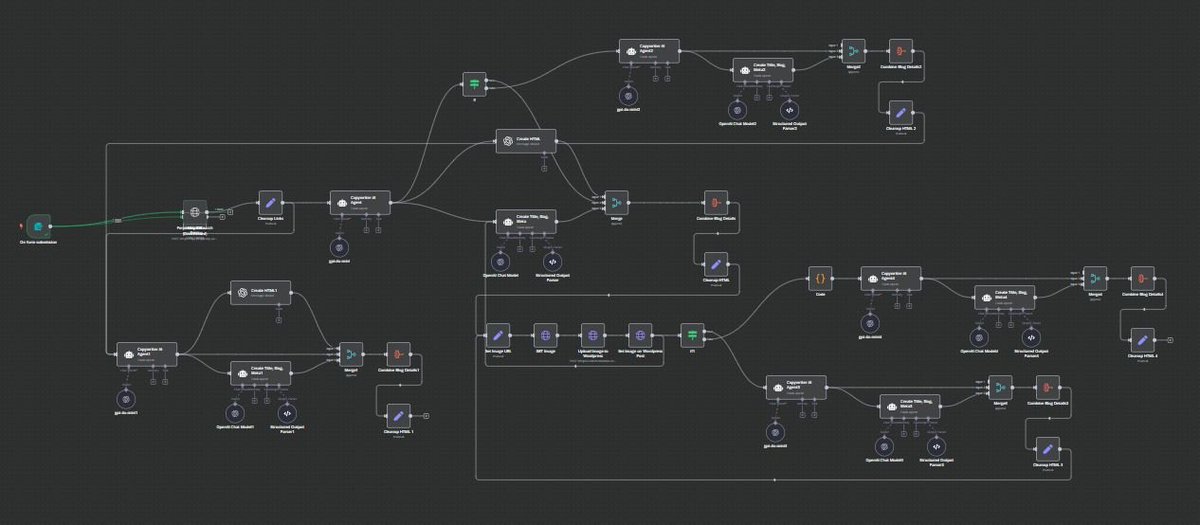Open the Cleanup HTML 4 node
The height and width of the screenshot is (525, 1200).
(x=1142, y=340)
